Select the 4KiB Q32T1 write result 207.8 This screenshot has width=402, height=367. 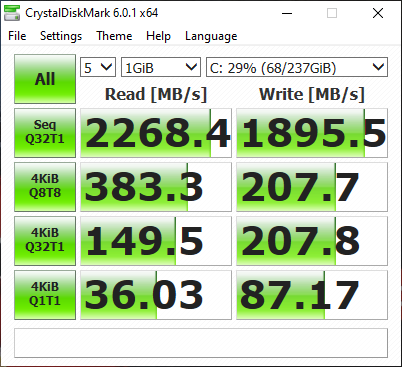click(x=312, y=241)
